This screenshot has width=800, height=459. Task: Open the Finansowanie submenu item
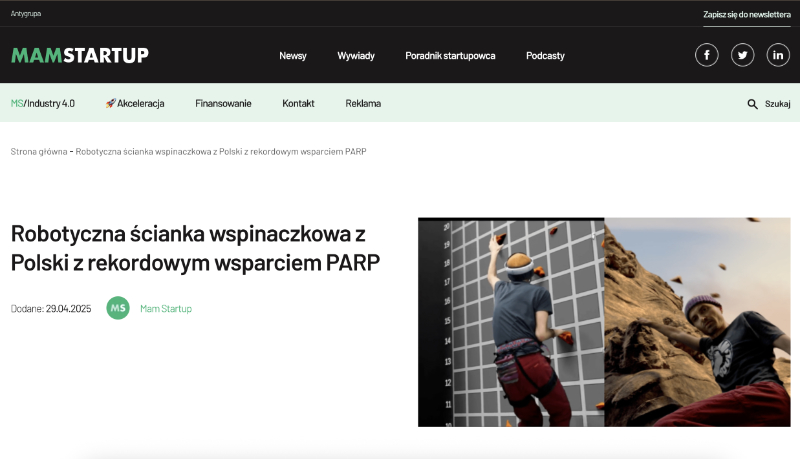pos(223,104)
